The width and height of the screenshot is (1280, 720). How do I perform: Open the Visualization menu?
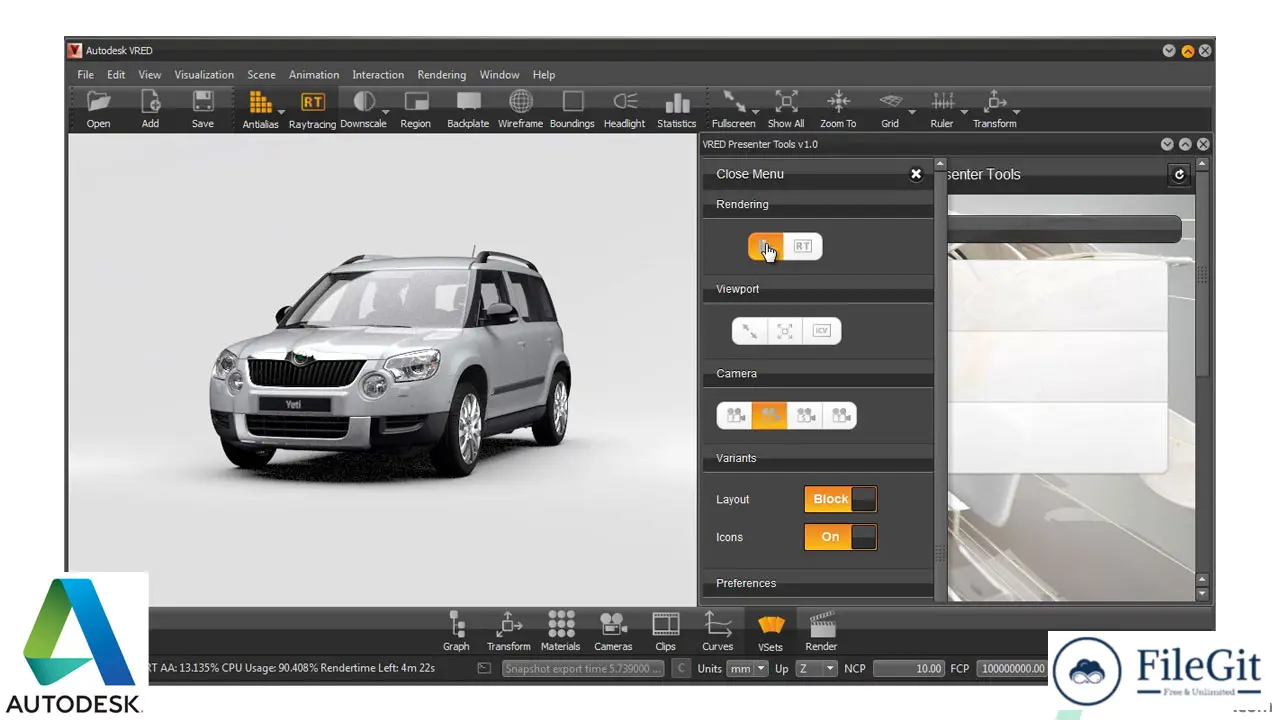point(204,75)
